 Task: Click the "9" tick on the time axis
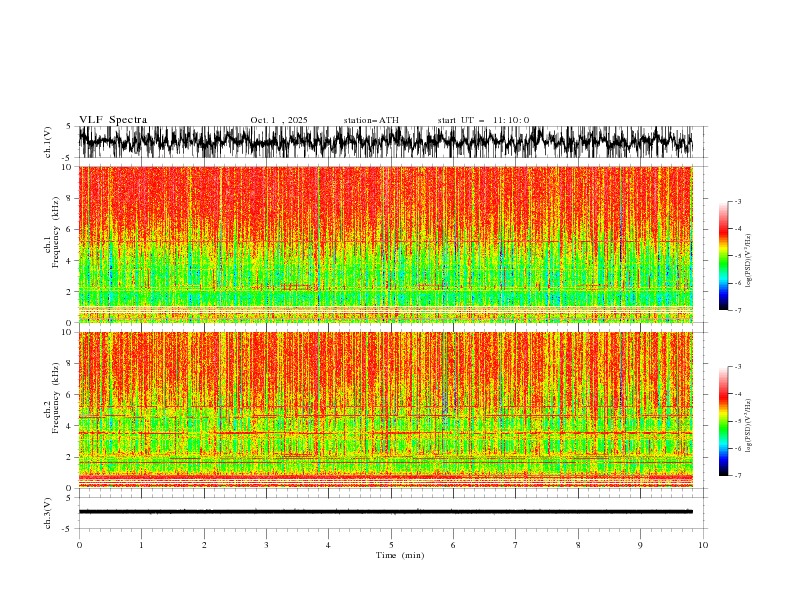coord(640,545)
